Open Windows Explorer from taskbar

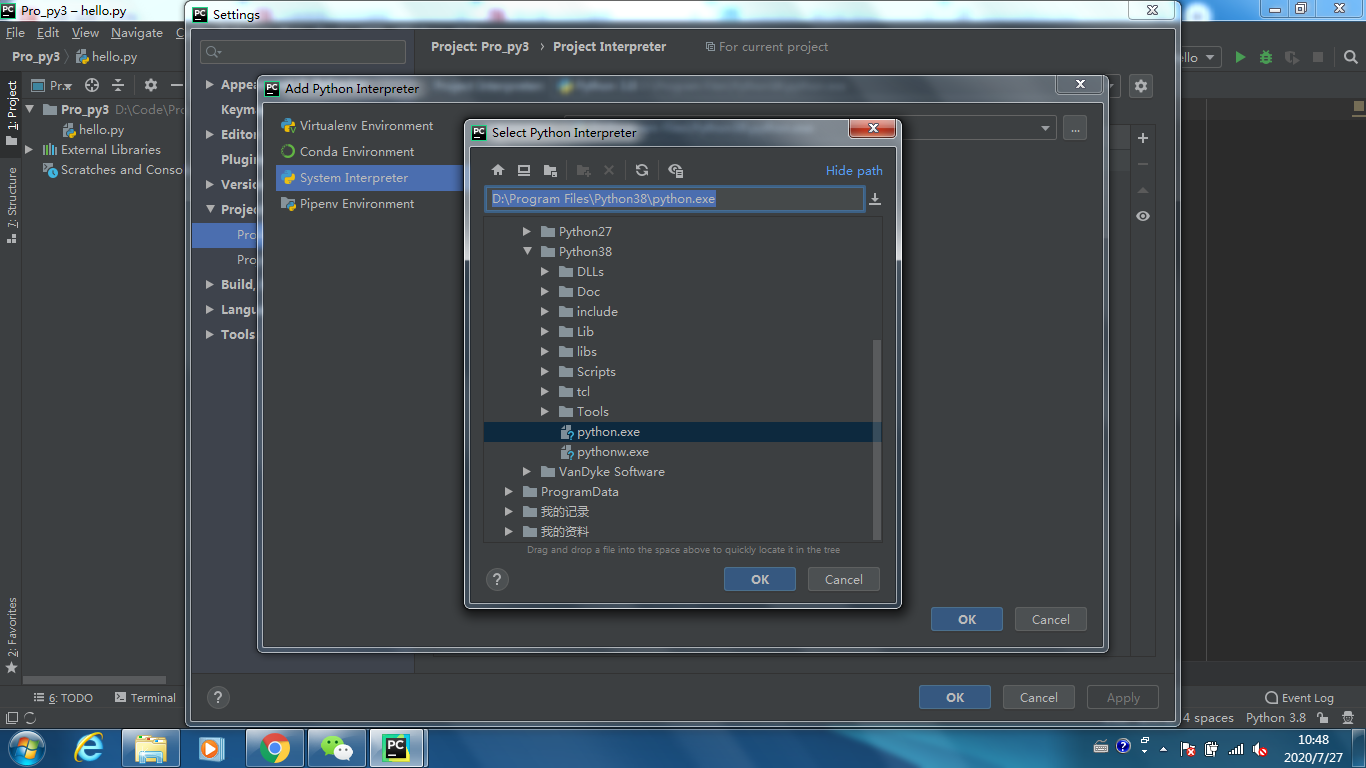click(x=151, y=747)
